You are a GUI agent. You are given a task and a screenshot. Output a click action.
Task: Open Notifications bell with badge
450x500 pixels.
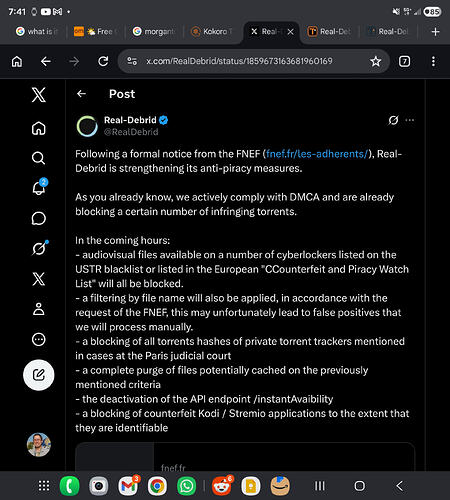[39, 187]
